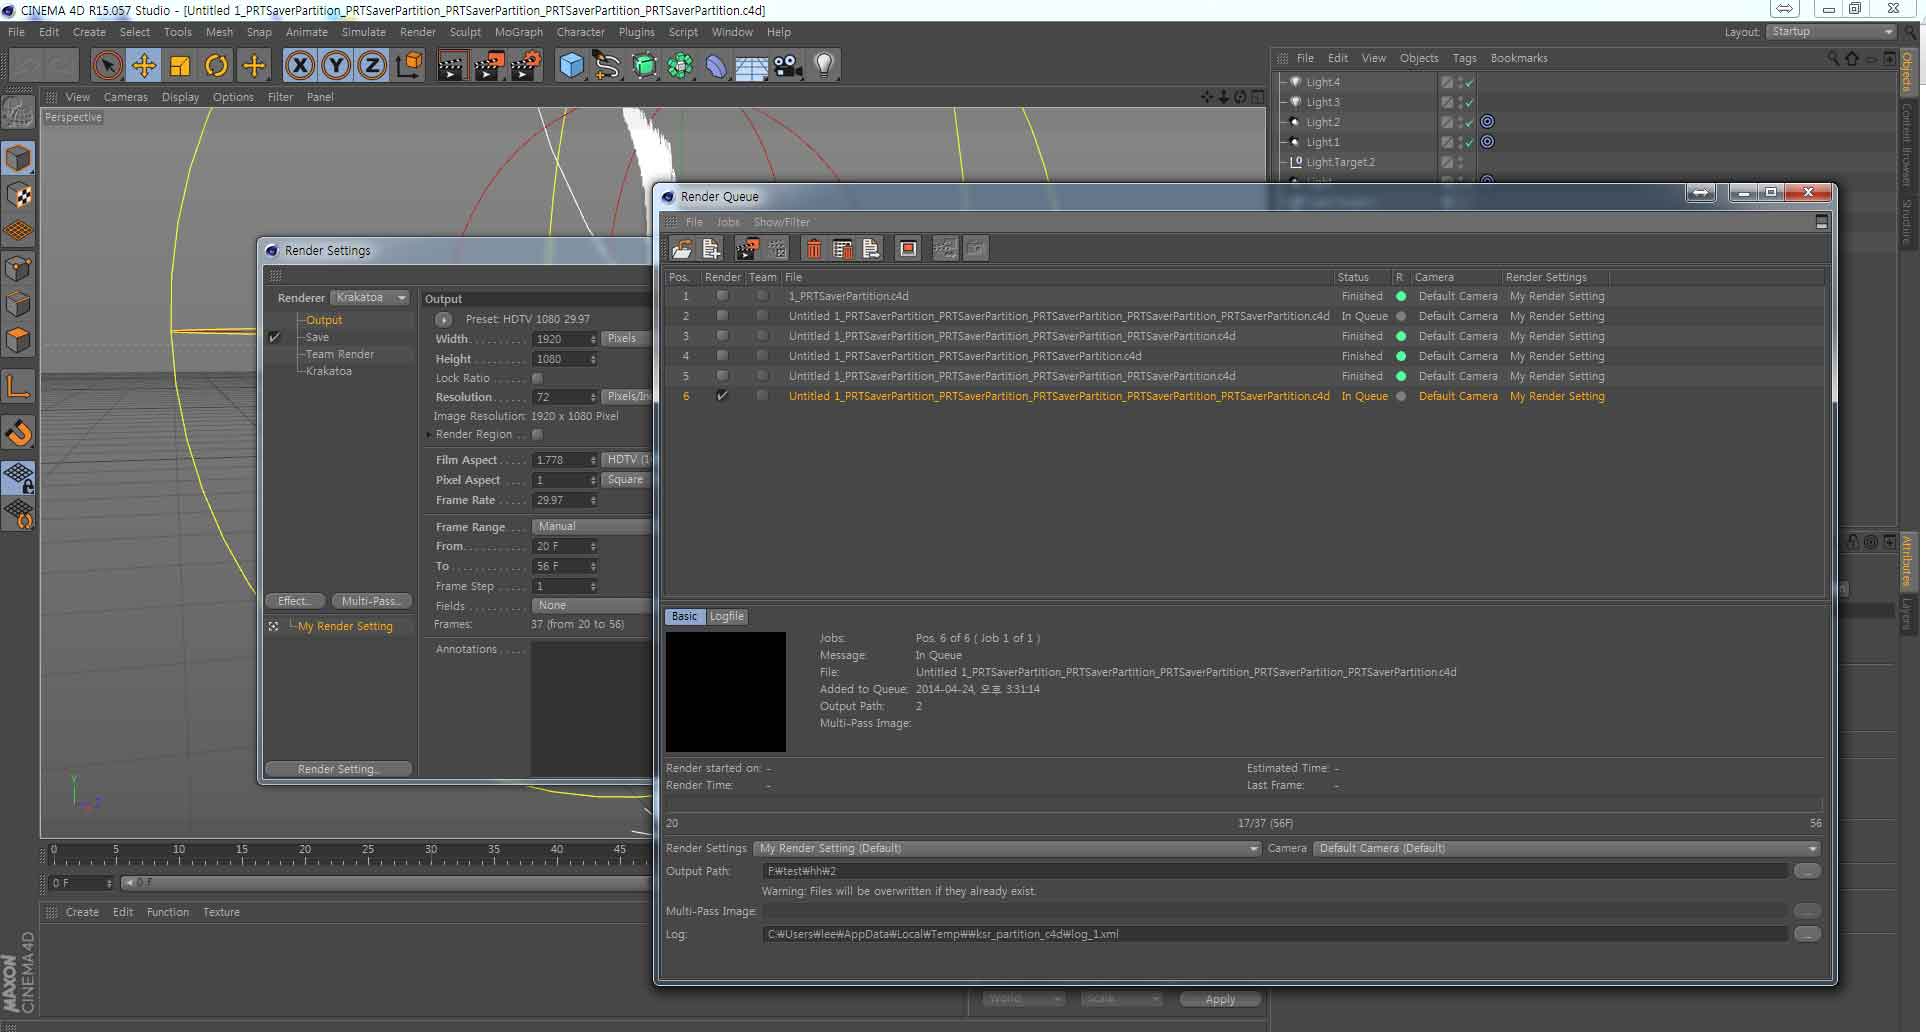Open the MoGraph menu
This screenshot has width=1926, height=1032.
pos(519,32)
